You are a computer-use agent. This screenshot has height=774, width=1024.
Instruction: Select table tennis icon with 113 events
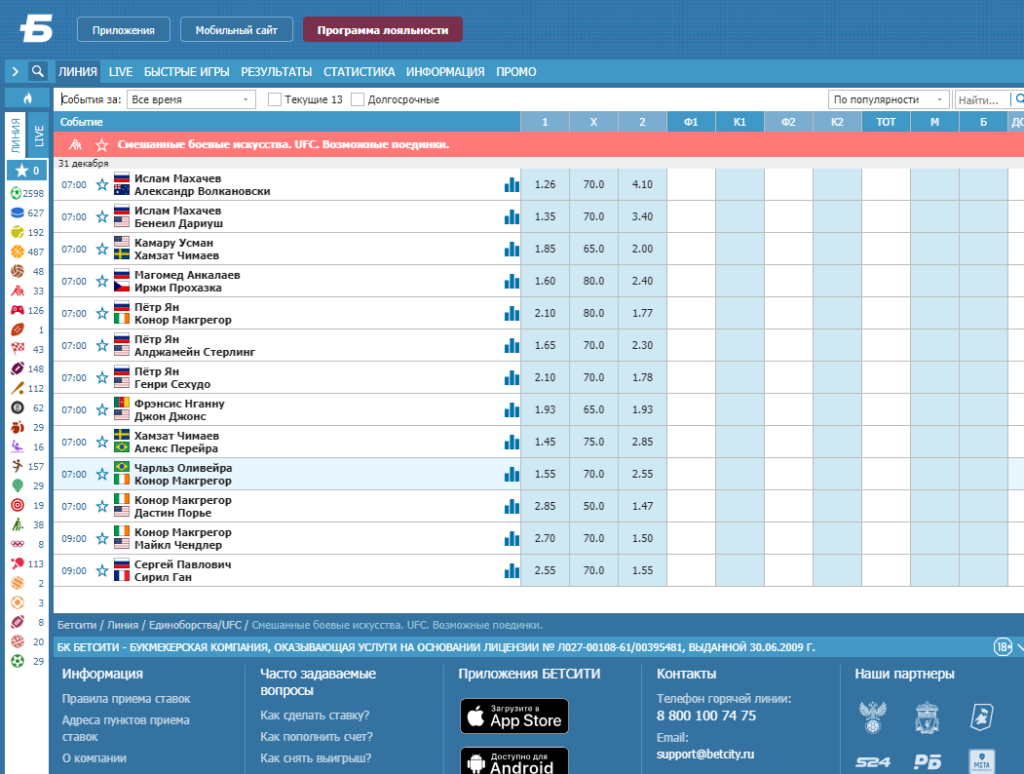pos(17,564)
